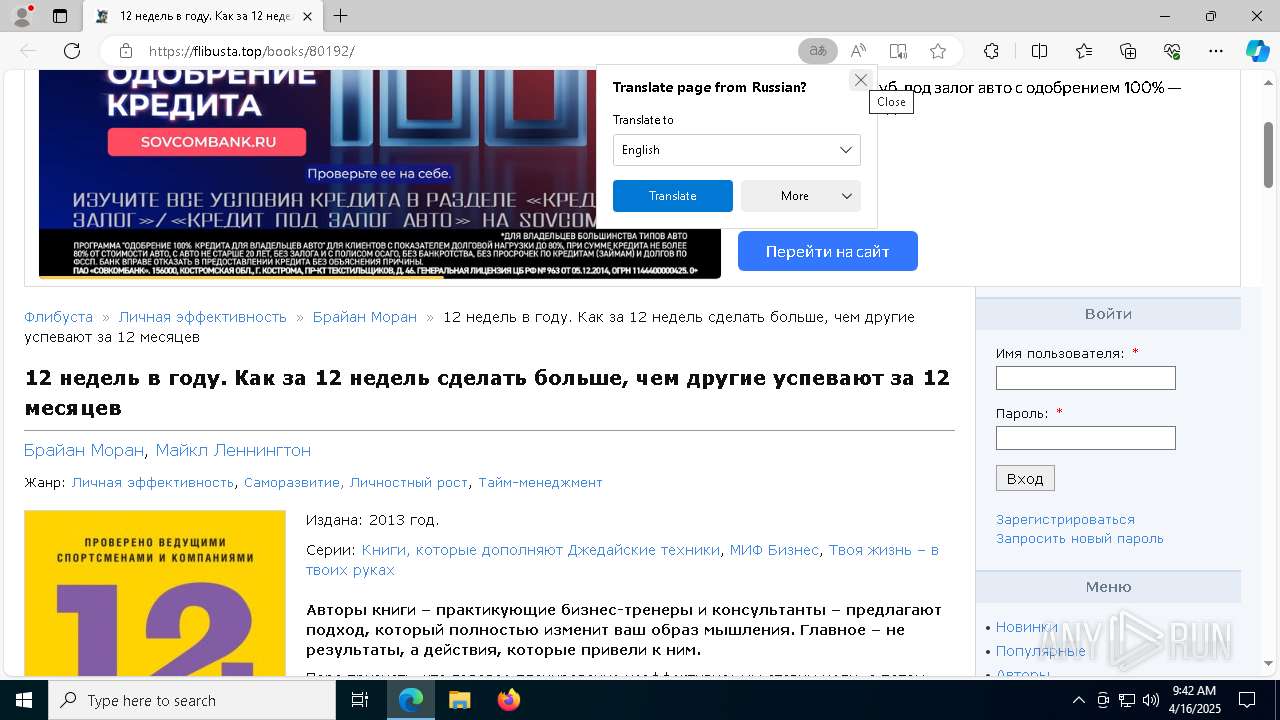Open the Action Center notifications icon
The width and height of the screenshot is (1280, 720).
[x=1247, y=700]
